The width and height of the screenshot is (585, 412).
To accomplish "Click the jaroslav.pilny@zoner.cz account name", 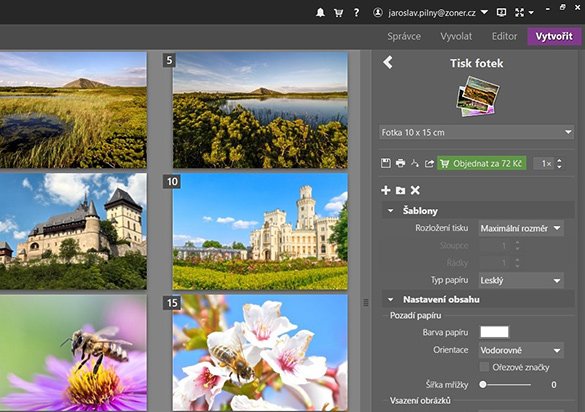I will (432, 13).
